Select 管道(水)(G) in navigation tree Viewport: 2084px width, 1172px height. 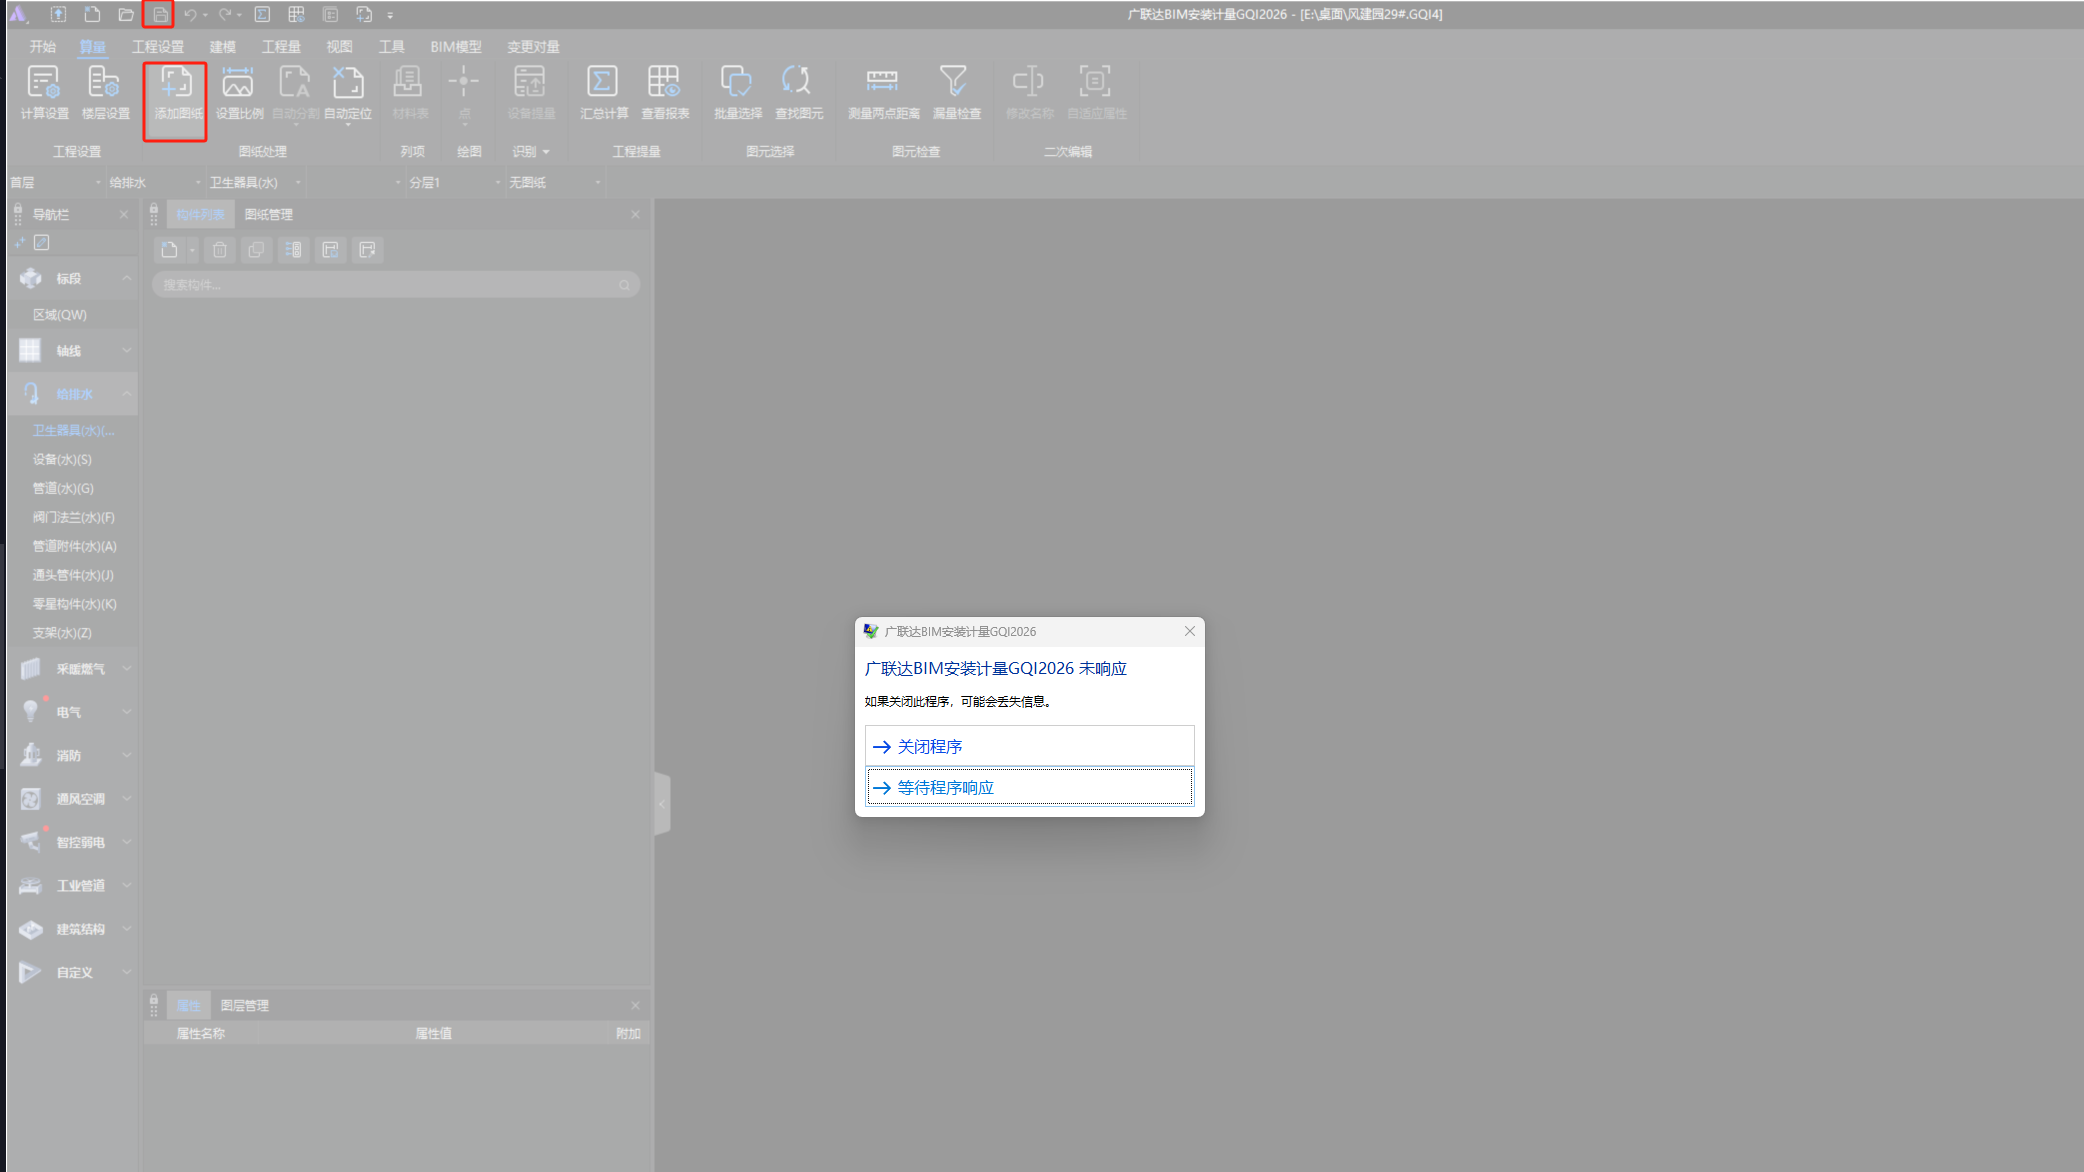(63, 488)
